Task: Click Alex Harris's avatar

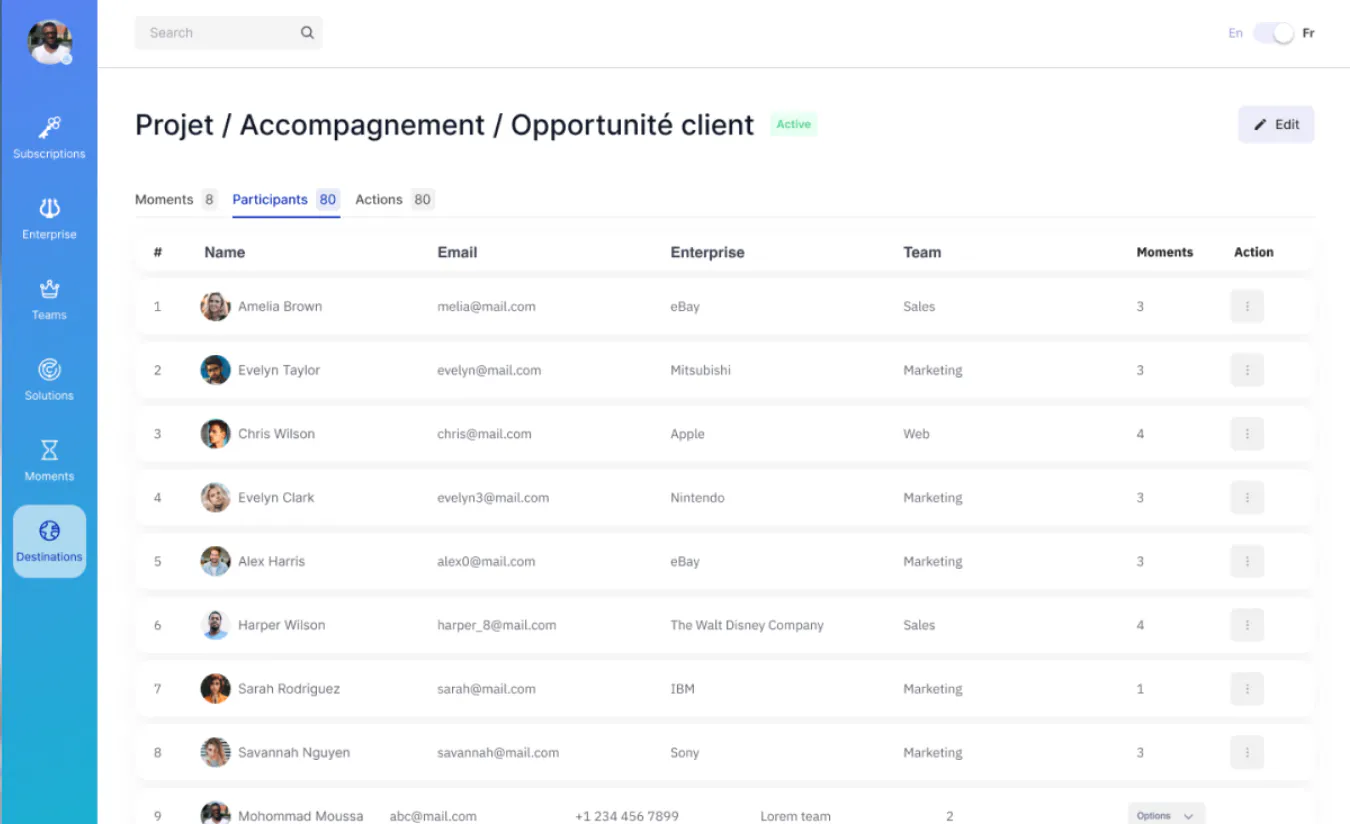Action: (215, 561)
